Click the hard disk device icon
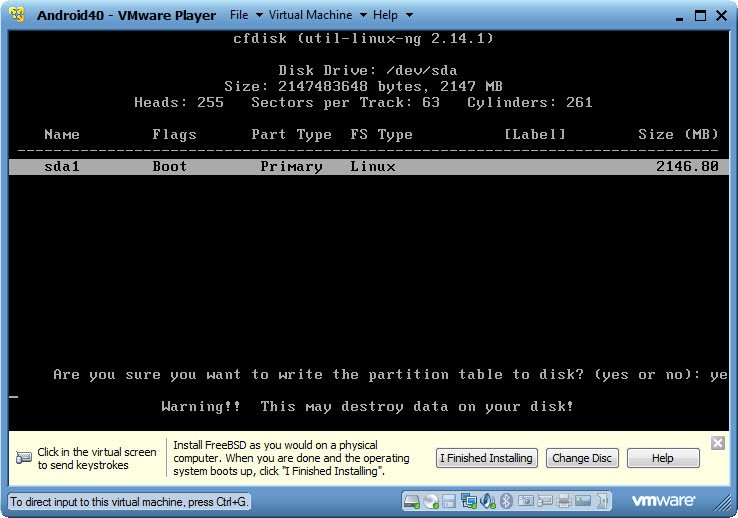The image size is (738, 518). click(x=412, y=502)
